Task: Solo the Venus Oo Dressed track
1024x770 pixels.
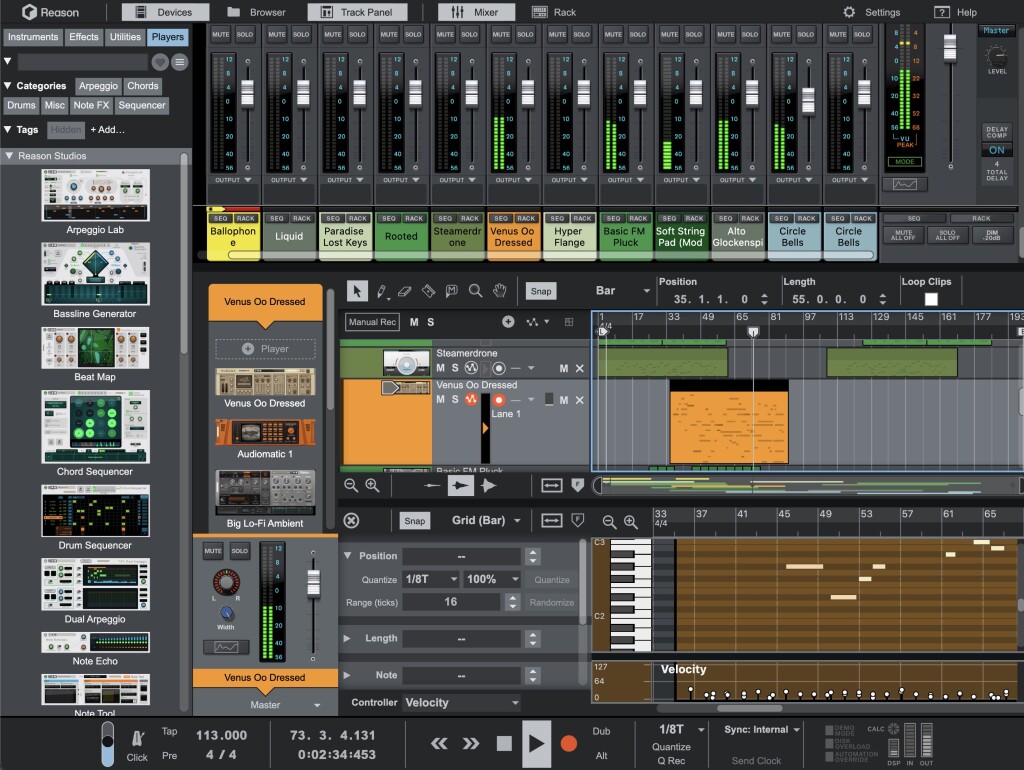Action: coord(455,399)
